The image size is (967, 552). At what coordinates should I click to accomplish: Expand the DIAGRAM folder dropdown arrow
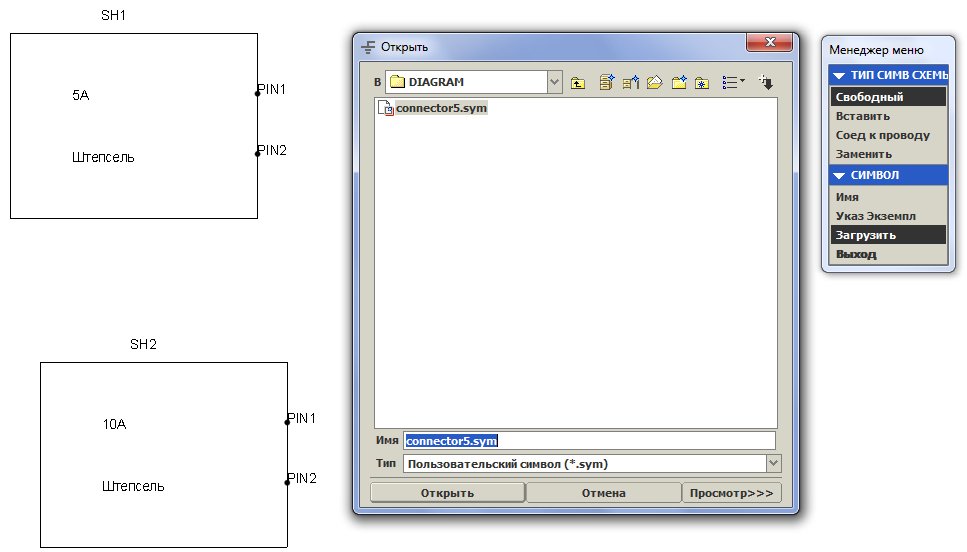pos(554,81)
